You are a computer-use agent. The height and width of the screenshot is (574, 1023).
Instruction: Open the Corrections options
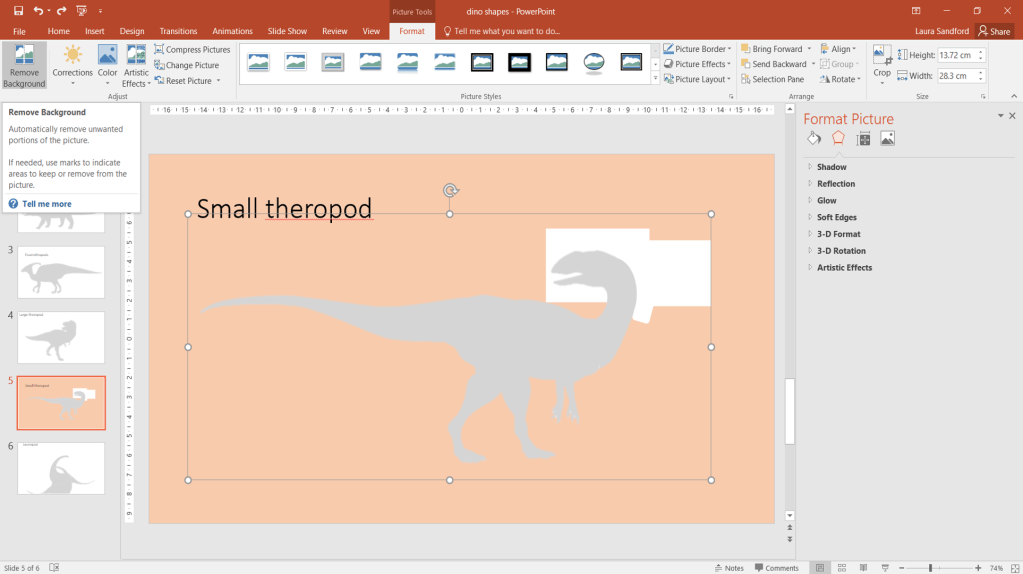click(72, 65)
